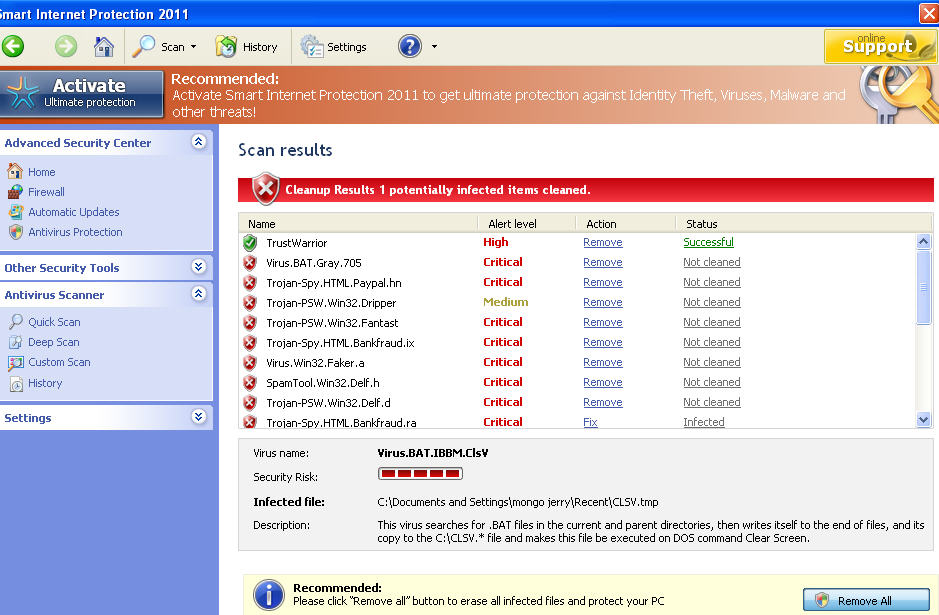
Task: Click Activate Ultimate protection button
Action: point(82,94)
